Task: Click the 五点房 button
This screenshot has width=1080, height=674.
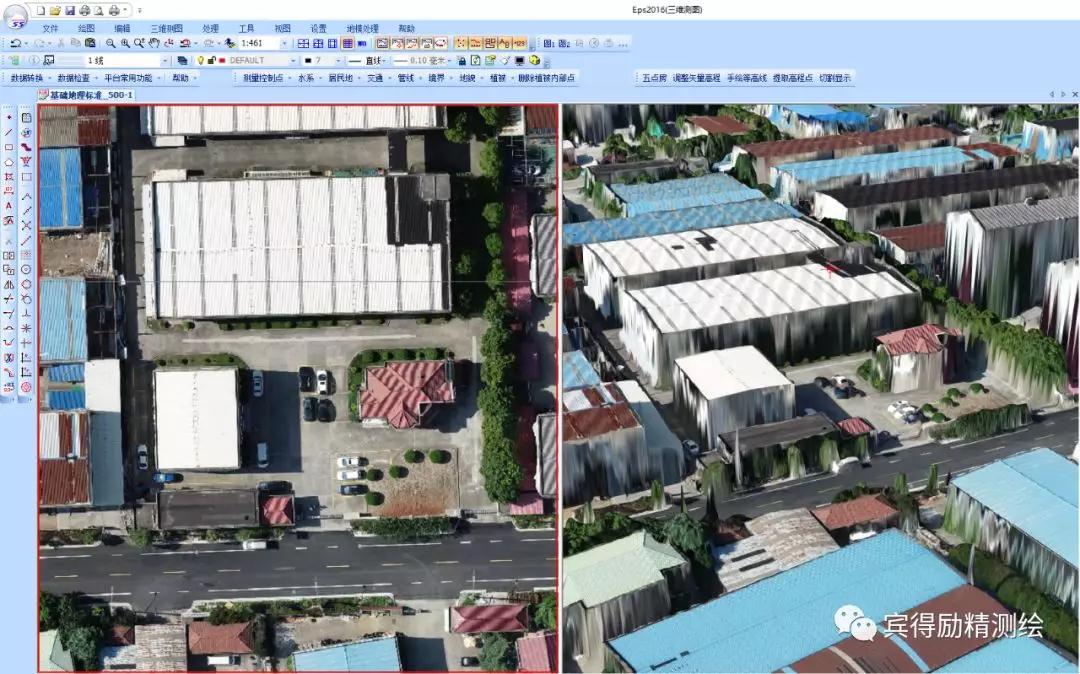Action: [x=654, y=78]
